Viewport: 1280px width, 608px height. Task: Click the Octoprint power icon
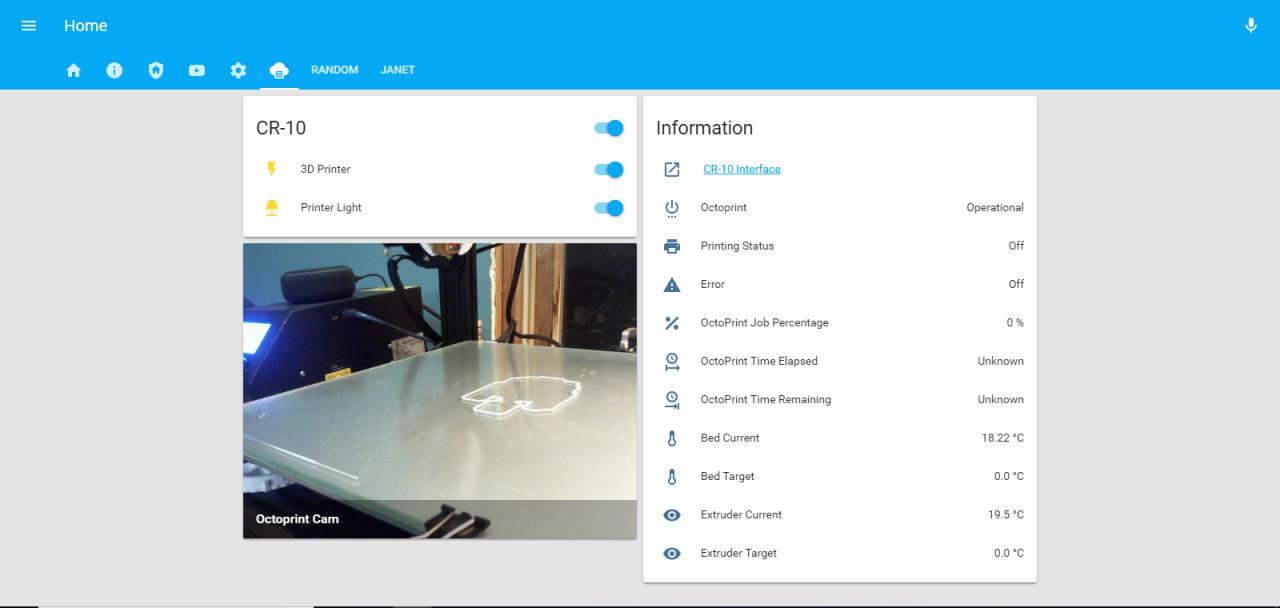click(x=672, y=208)
